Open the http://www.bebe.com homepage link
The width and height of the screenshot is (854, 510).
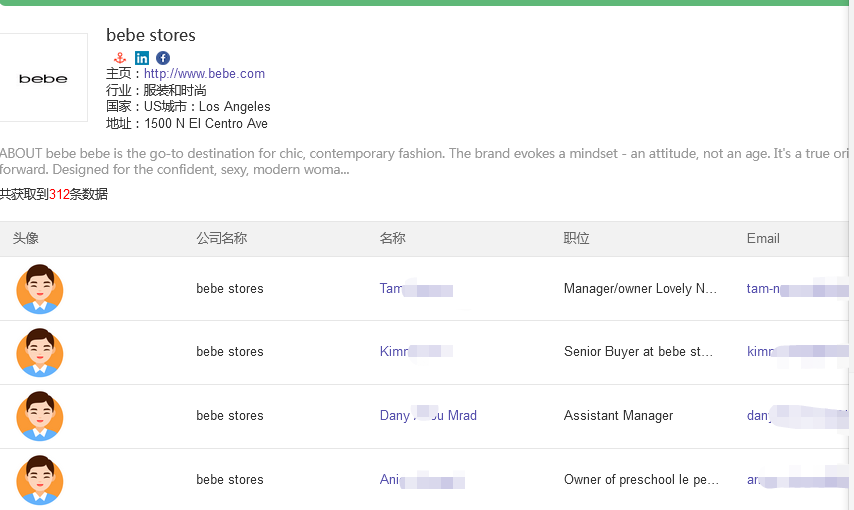[x=204, y=74]
